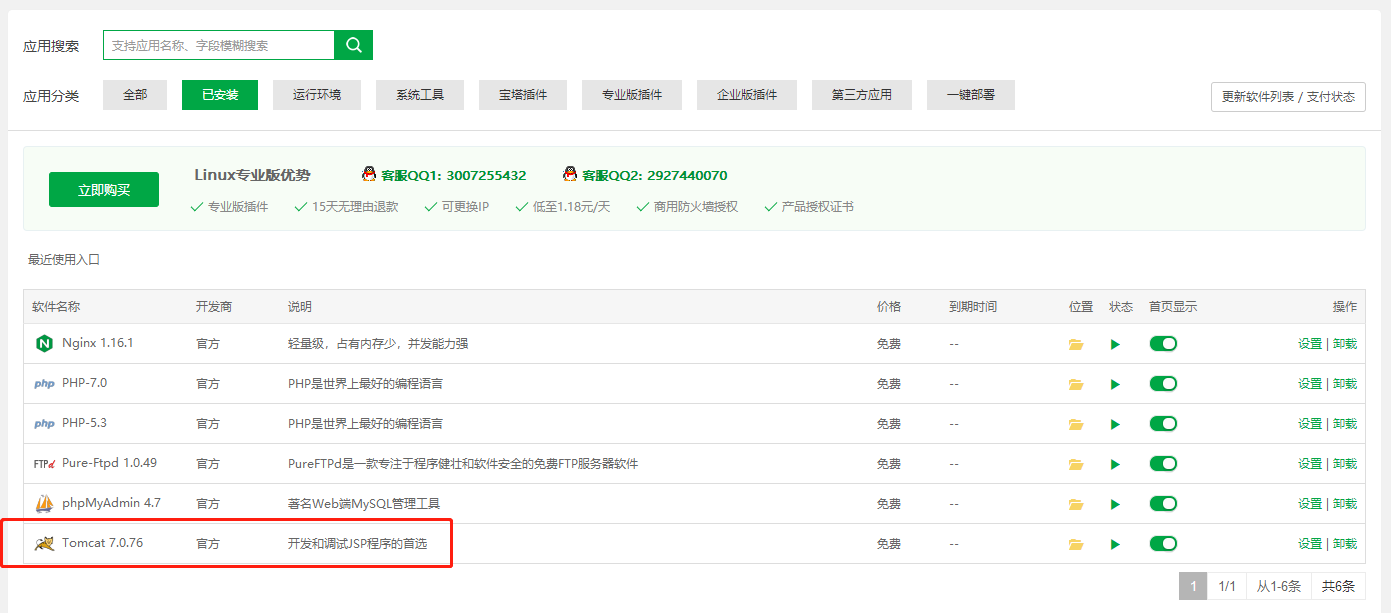Toggle homepage display for Tomcat 7.0.76
Viewport: 1391px width, 613px height.
(1163, 543)
